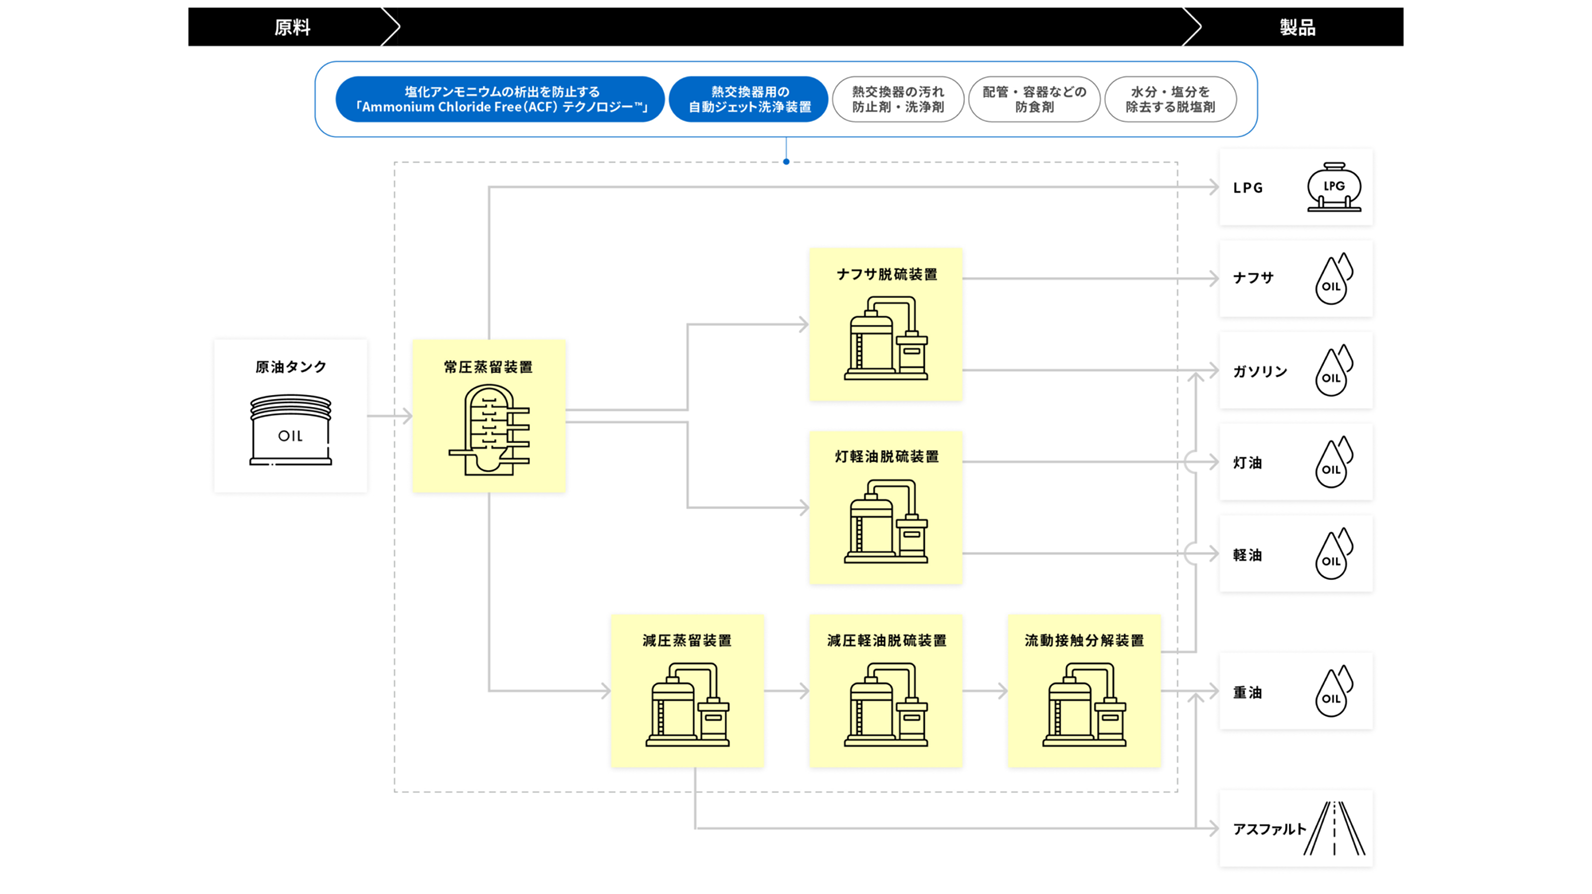The height and width of the screenshot is (894, 1592).
Task: Select the 灯油 product label
Action: tap(1247, 463)
